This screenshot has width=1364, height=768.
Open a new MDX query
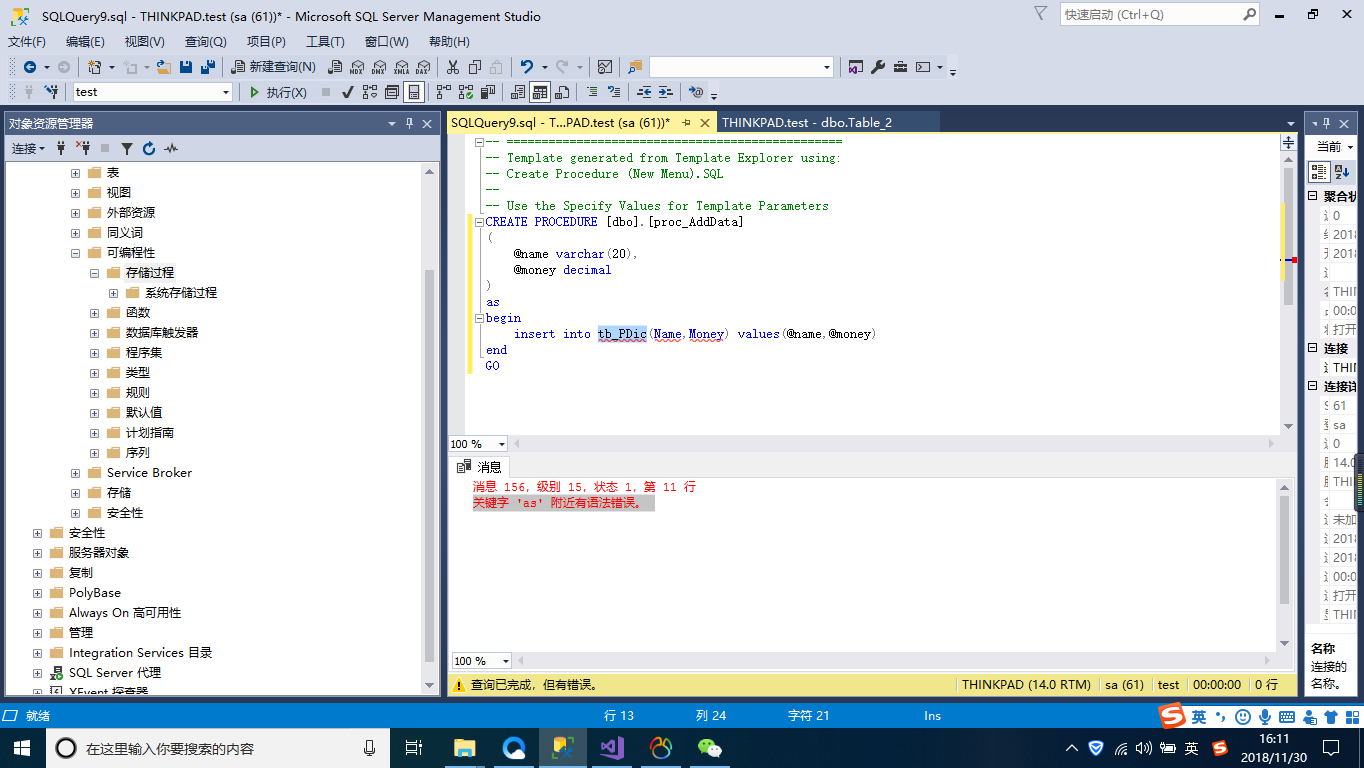point(357,67)
